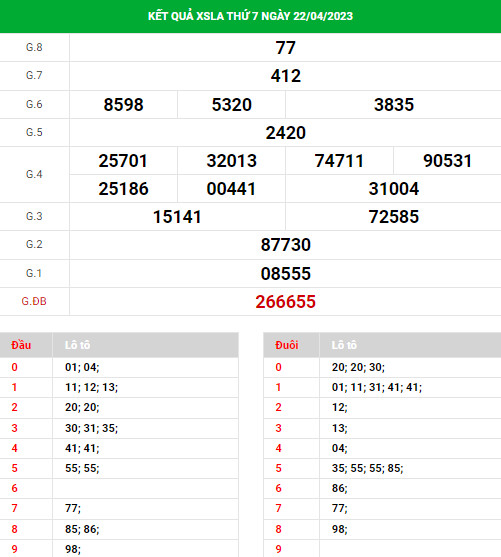Click the green header title XSLA 22/04/2023
Viewport: 501px width, 557px height.
[250, 16]
